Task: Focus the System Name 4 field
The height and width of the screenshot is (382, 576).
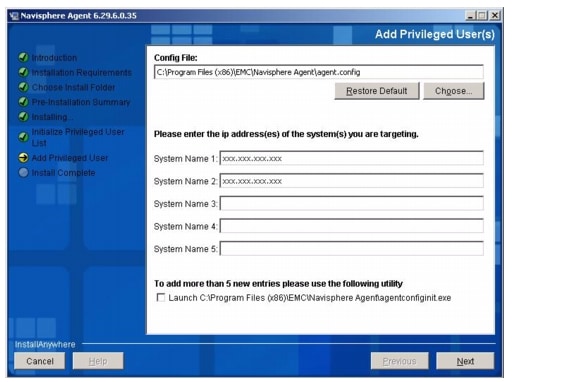Action: (352, 226)
